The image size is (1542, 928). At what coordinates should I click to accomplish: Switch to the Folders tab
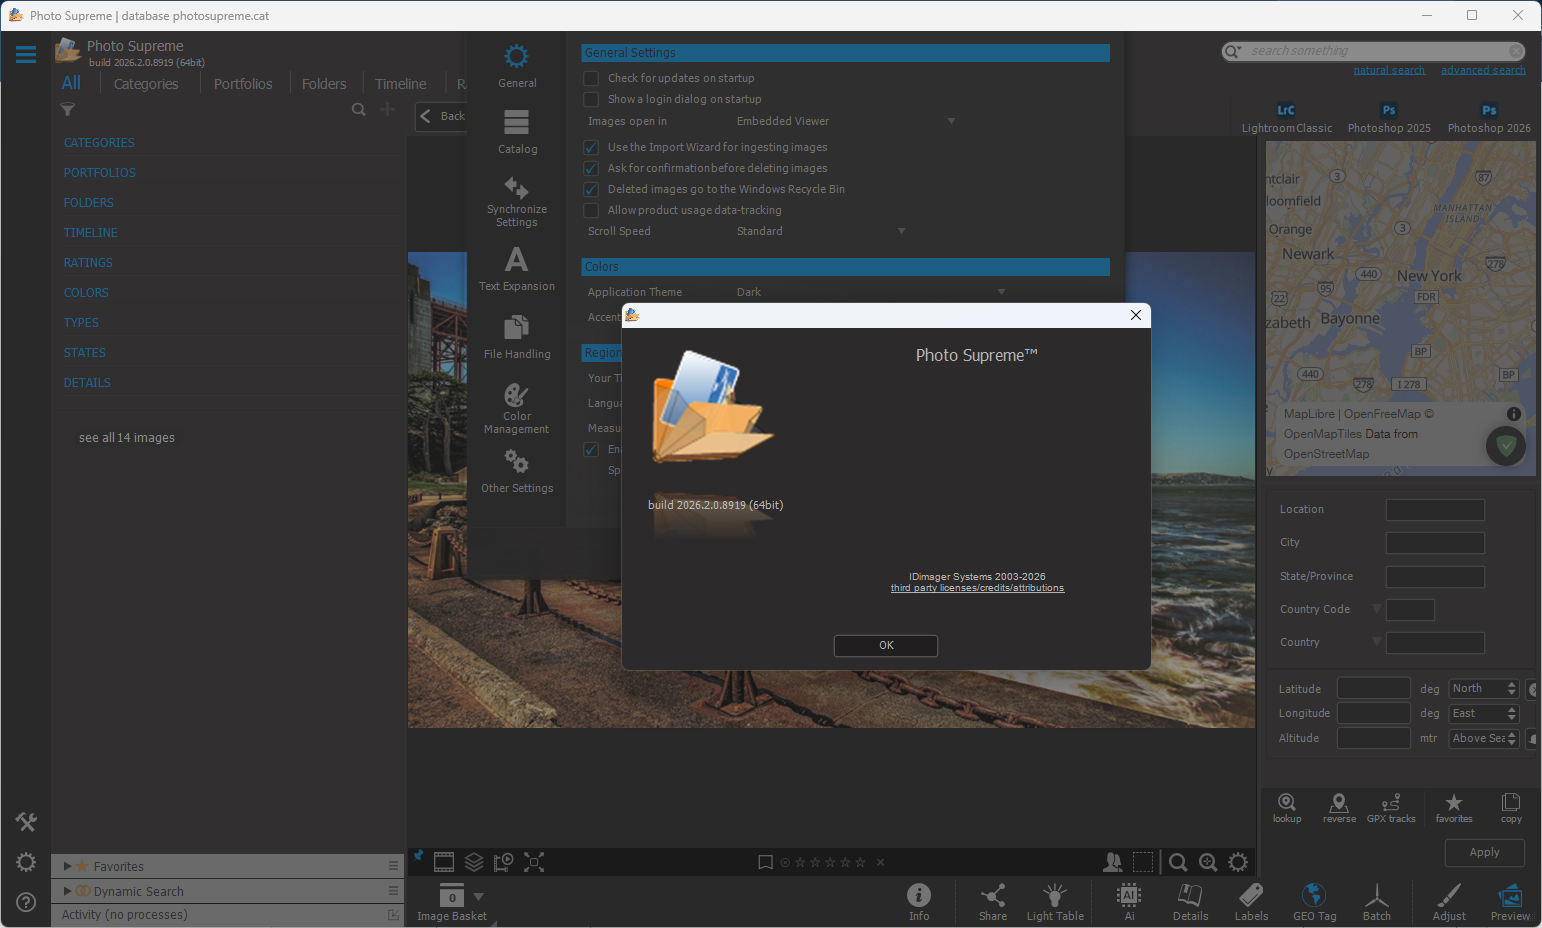324,84
